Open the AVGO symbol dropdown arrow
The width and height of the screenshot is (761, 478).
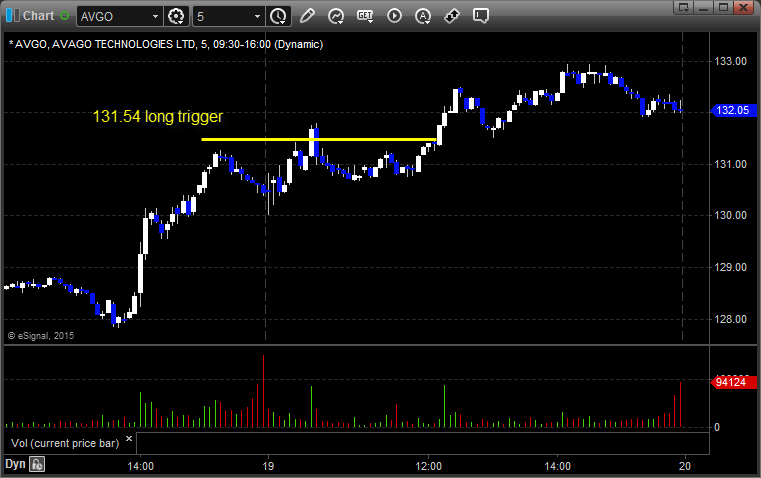[155, 16]
